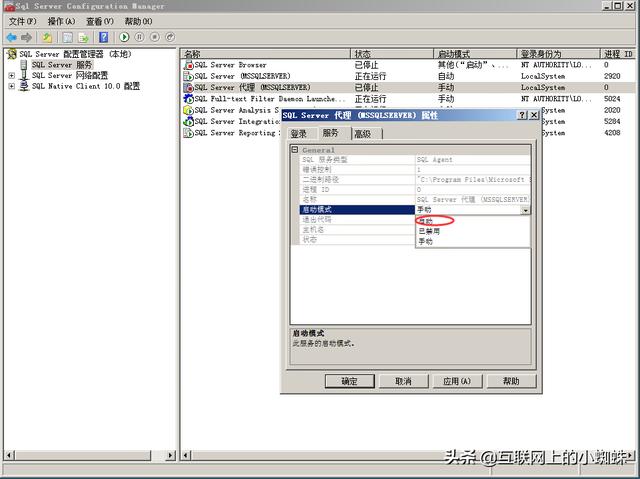Click the 正在运行 status of Full-text row
The height and width of the screenshot is (479, 640).
click(x=370, y=99)
